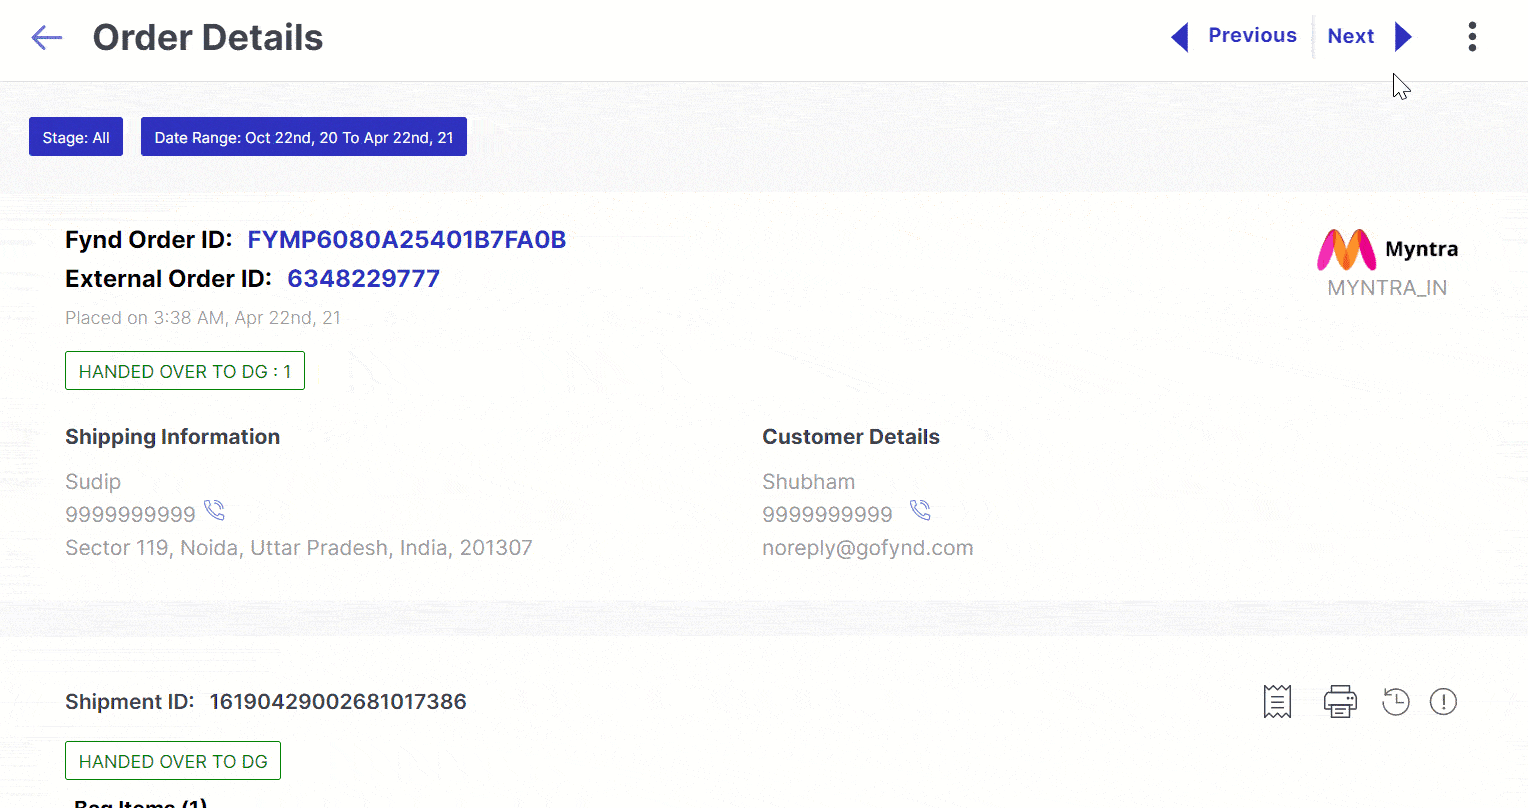Click the back arrow icon
The image size is (1528, 808).
[x=47, y=38]
